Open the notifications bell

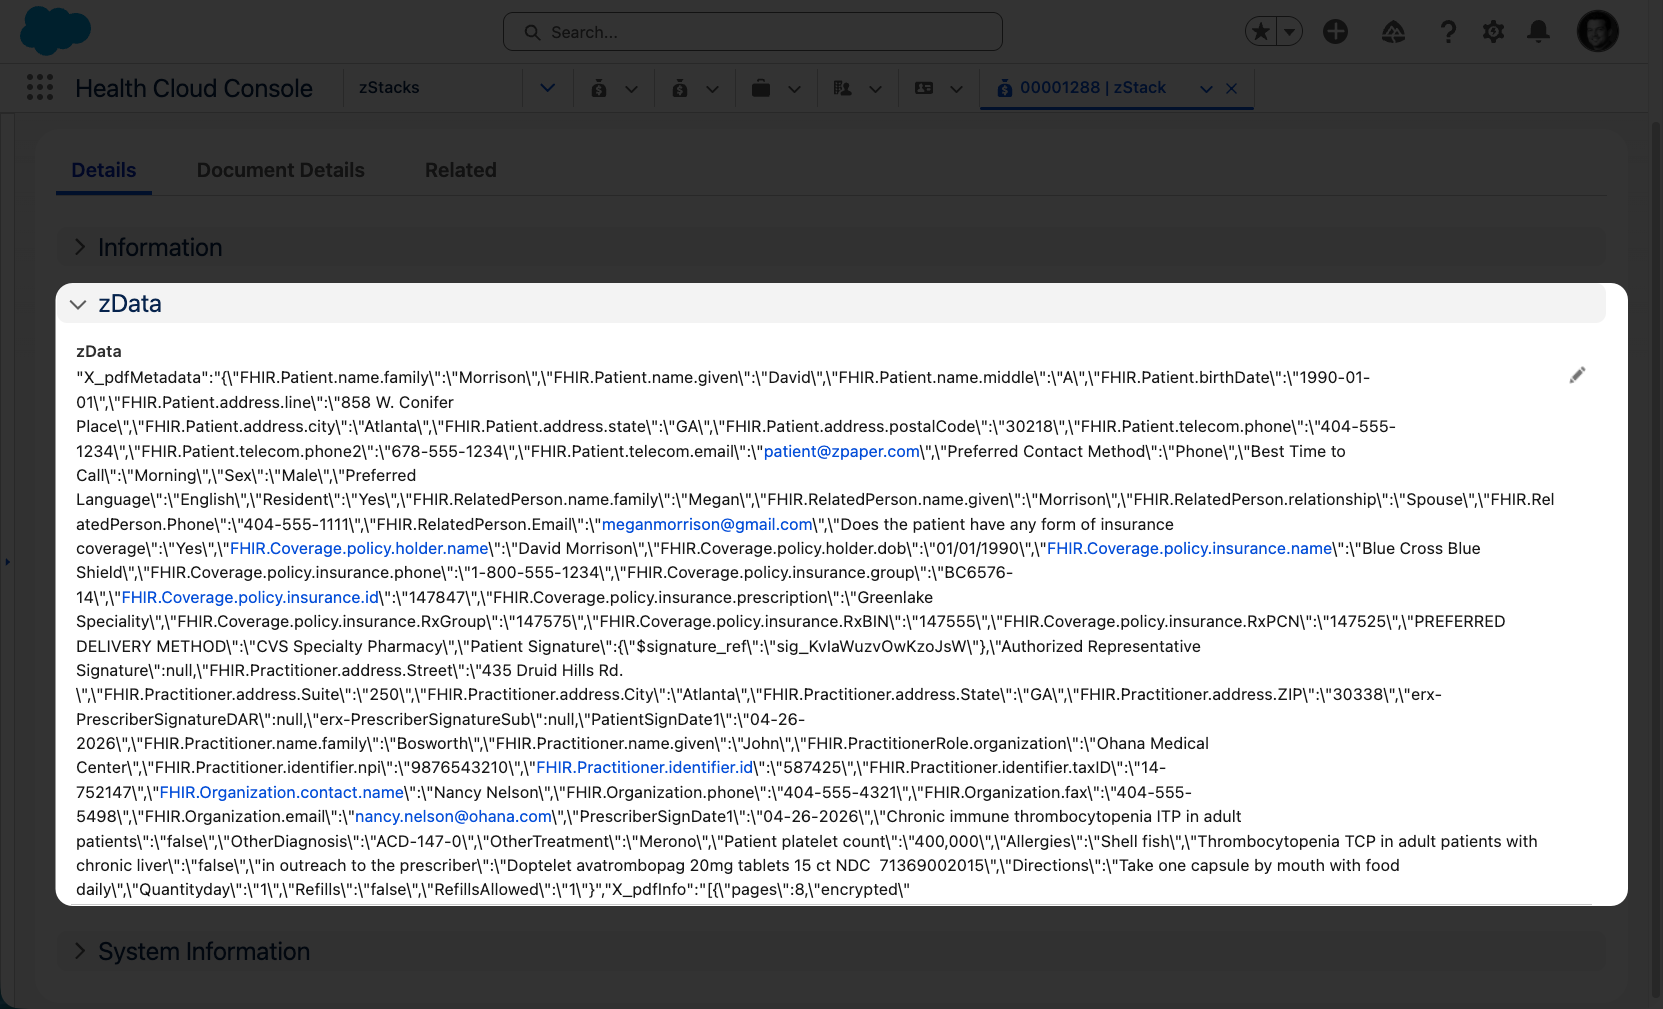pos(1539,32)
